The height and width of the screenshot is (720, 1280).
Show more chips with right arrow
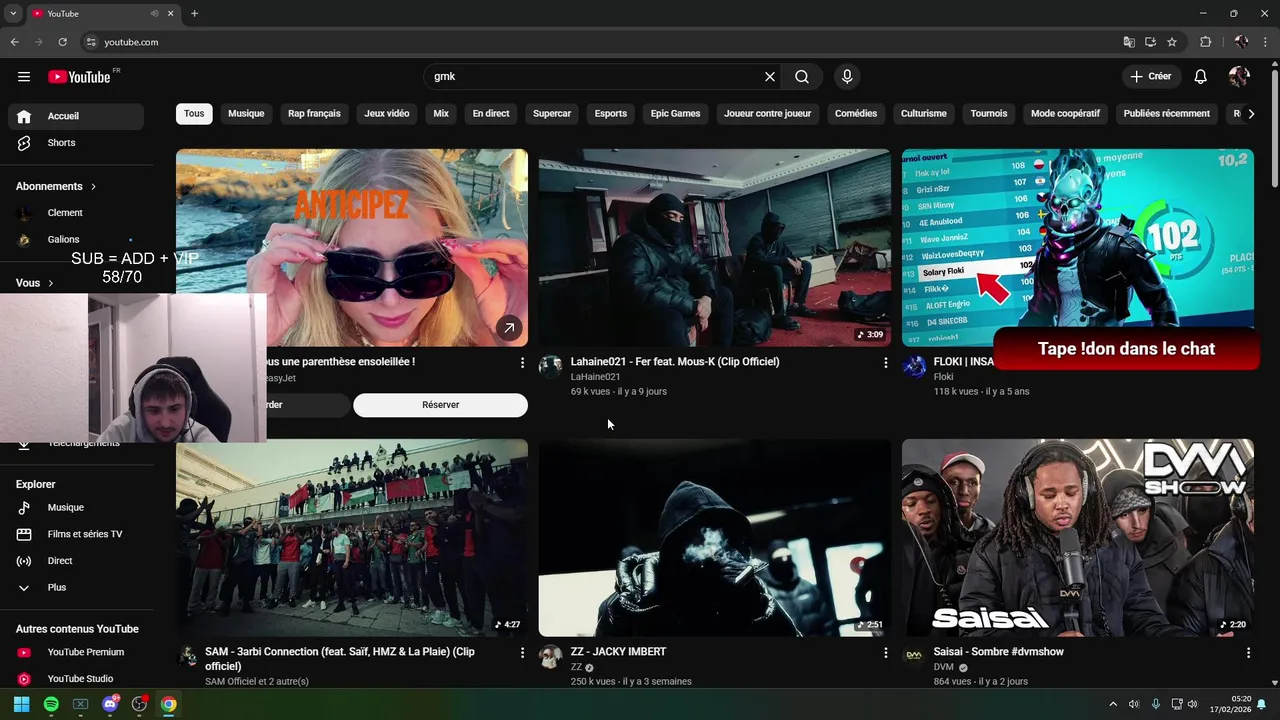tap(1251, 114)
